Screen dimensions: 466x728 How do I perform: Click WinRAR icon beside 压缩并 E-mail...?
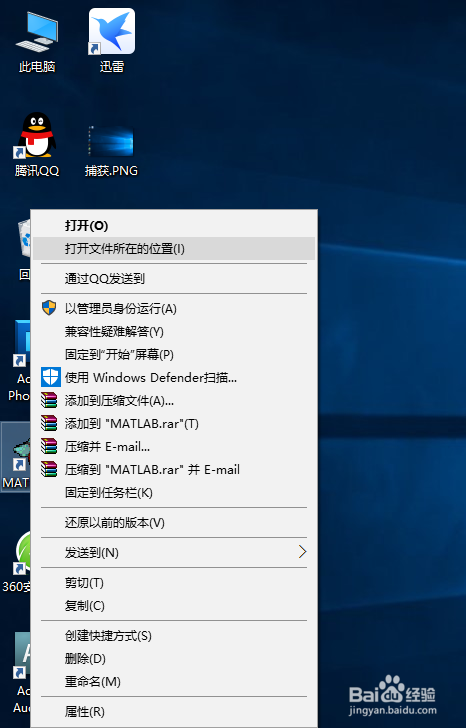pyautogui.click(x=49, y=446)
